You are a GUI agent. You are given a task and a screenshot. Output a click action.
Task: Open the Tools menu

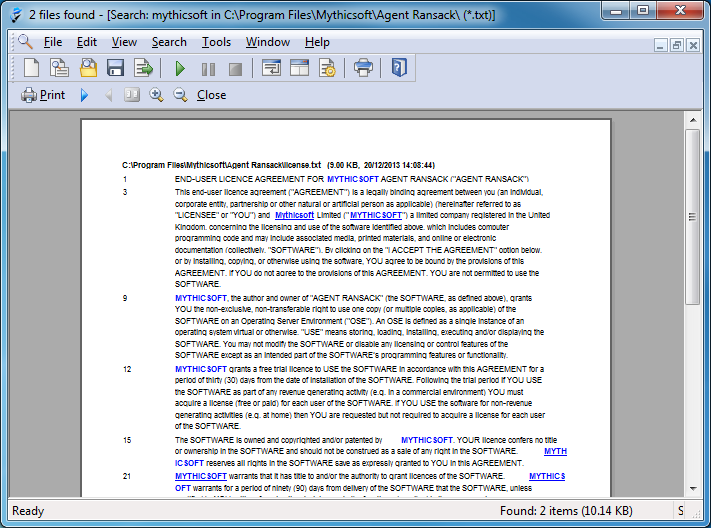216,42
